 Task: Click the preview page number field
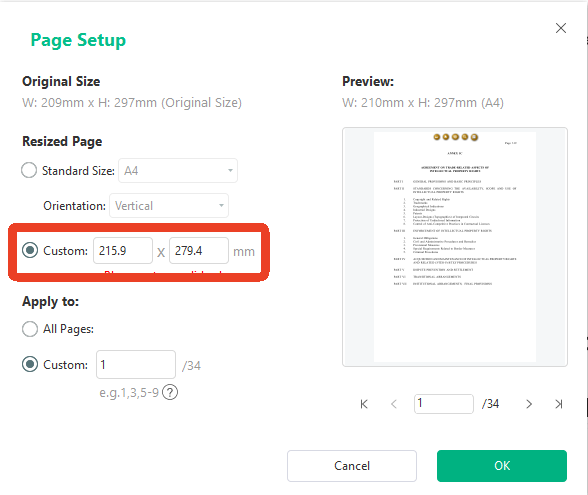[444, 404]
